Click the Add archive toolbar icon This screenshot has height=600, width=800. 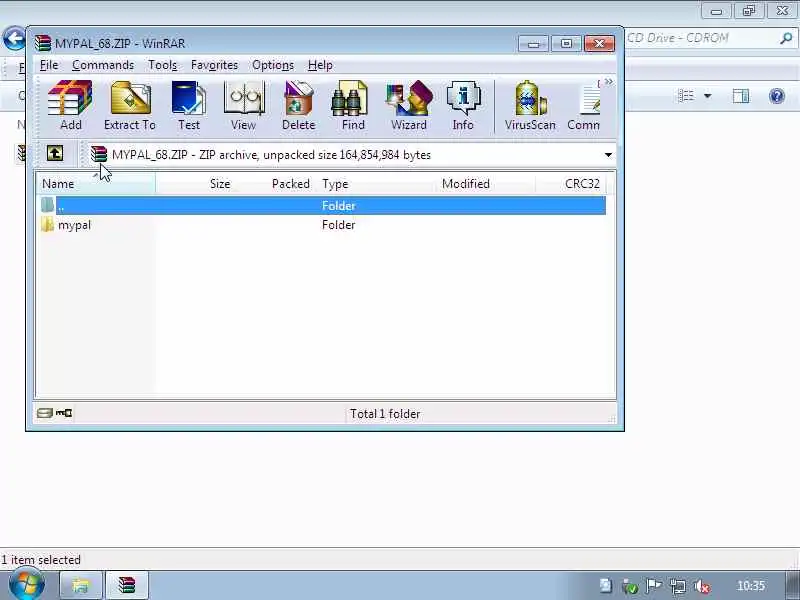70,105
